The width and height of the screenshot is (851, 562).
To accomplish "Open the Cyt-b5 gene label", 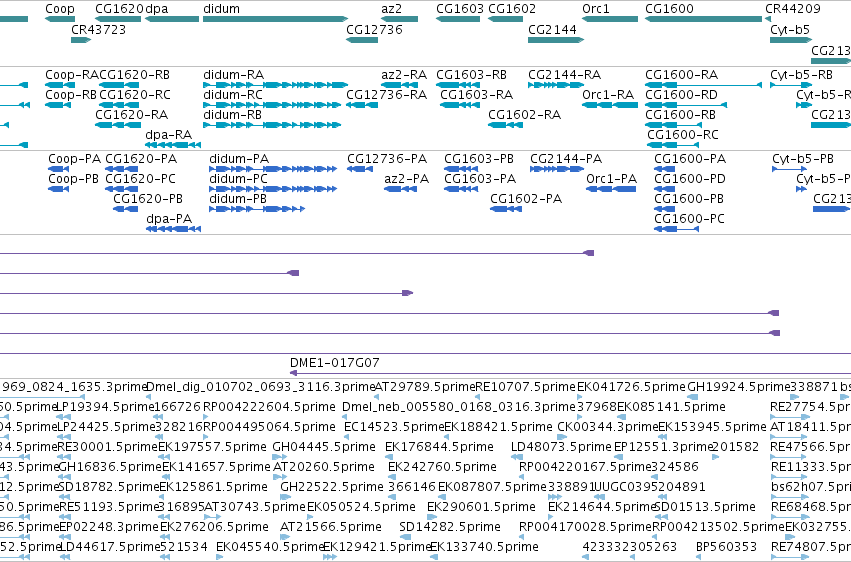I will click(x=790, y=30).
